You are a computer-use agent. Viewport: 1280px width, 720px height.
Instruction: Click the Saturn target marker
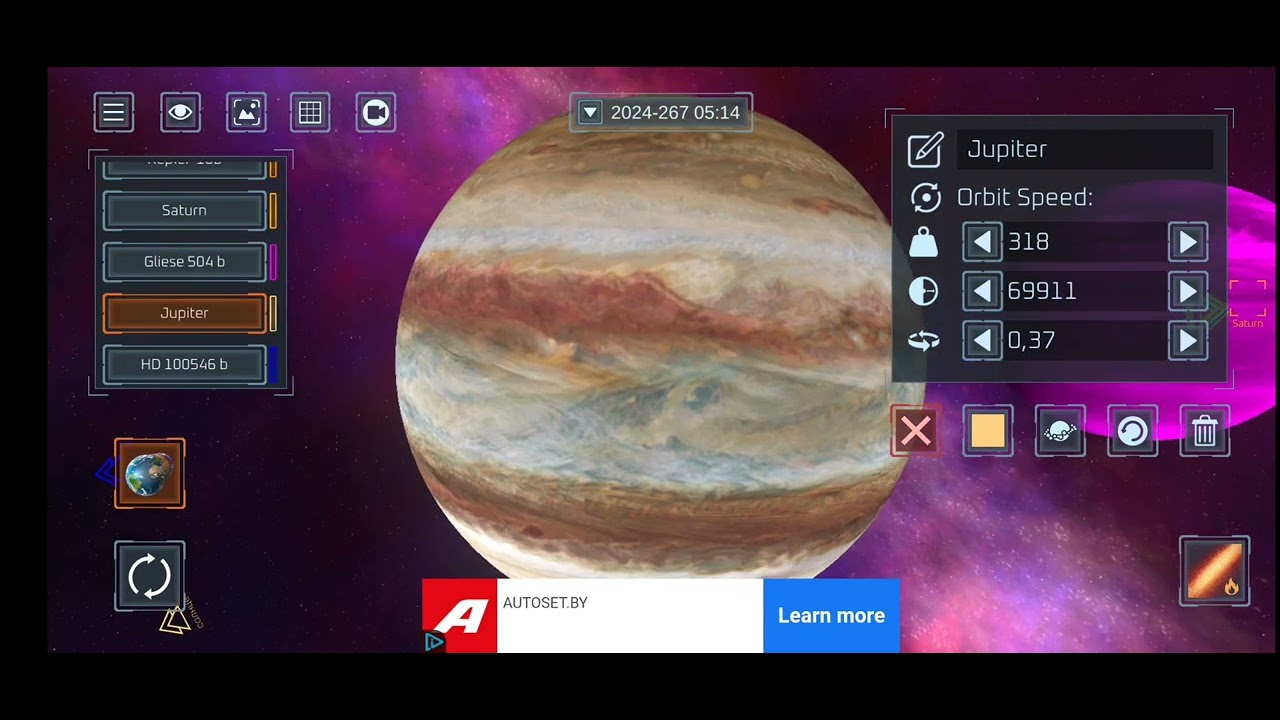pos(1247,304)
